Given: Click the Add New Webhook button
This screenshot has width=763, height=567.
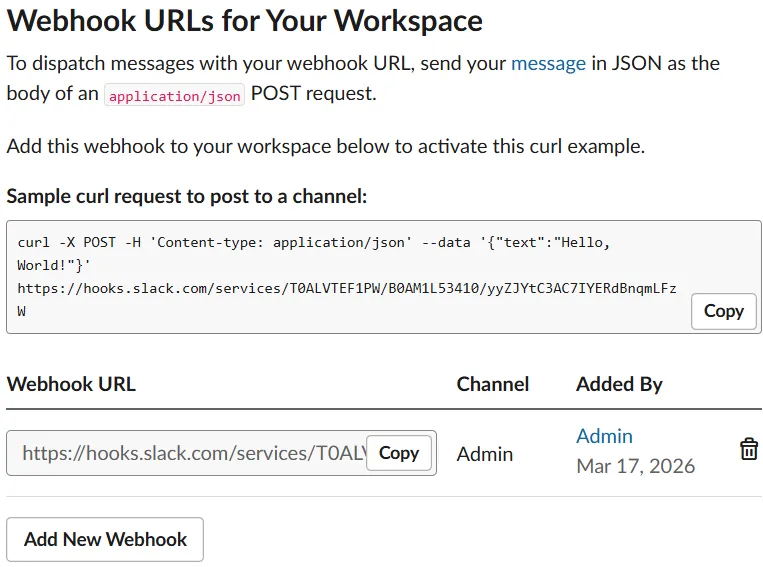Looking at the screenshot, I should coord(105,539).
